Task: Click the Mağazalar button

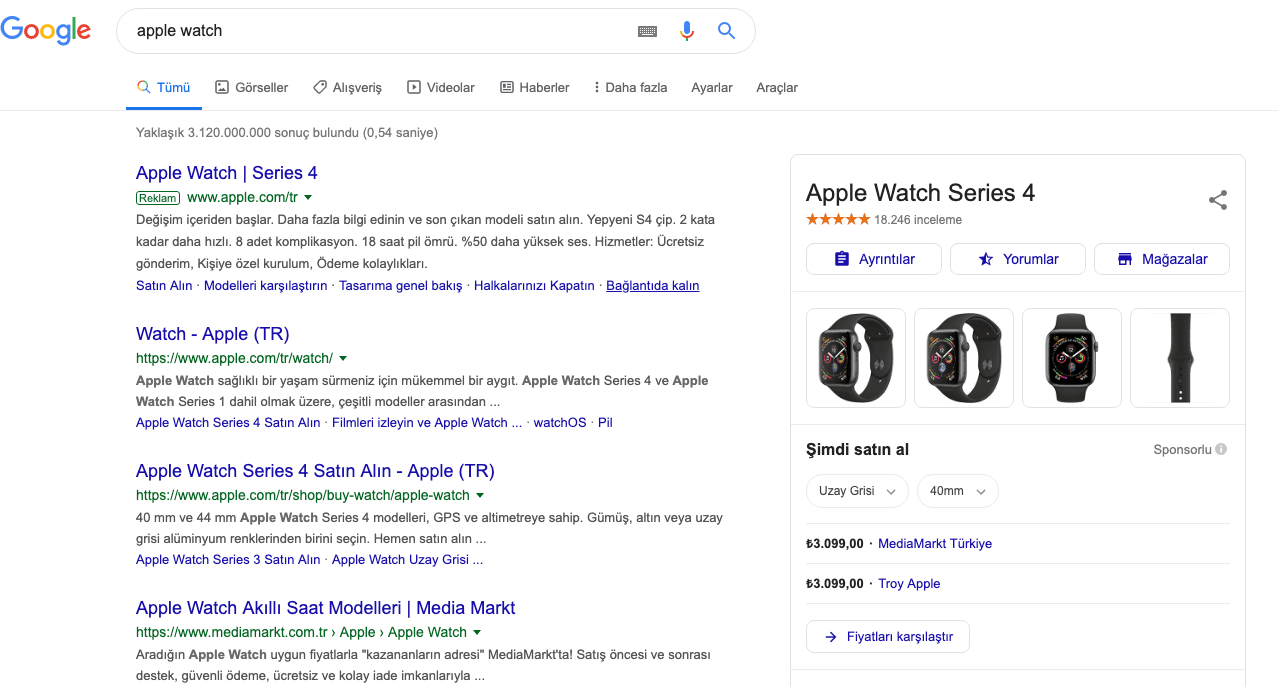Action: (1162, 259)
